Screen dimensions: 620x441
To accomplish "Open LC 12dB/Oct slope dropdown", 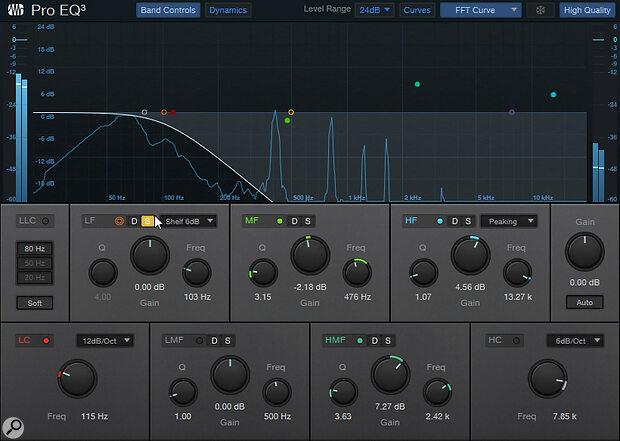I will (x=105, y=341).
